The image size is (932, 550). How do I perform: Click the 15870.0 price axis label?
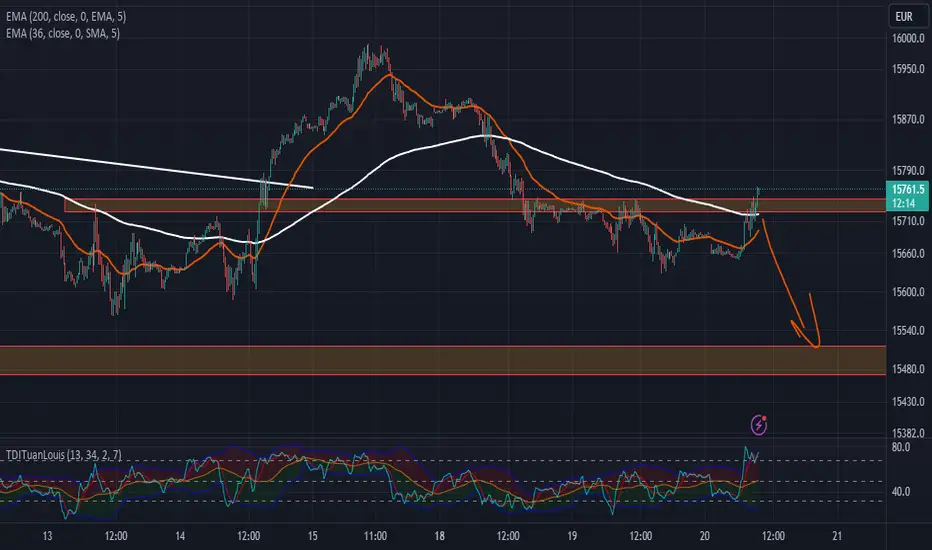click(908, 120)
